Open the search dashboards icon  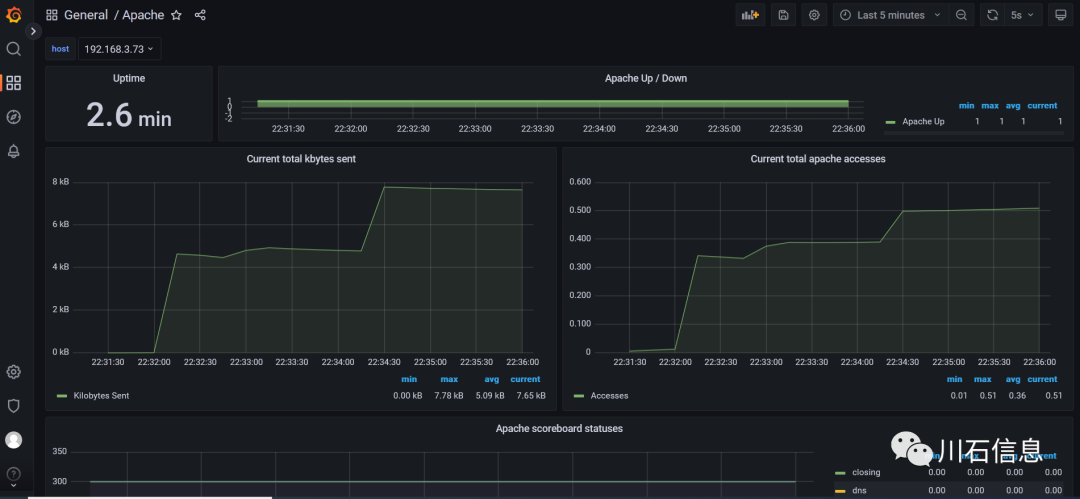[14, 49]
